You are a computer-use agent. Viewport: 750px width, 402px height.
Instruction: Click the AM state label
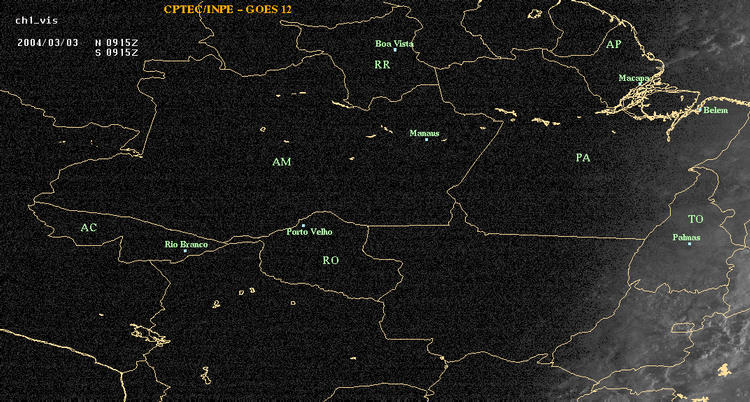(x=282, y=162)
